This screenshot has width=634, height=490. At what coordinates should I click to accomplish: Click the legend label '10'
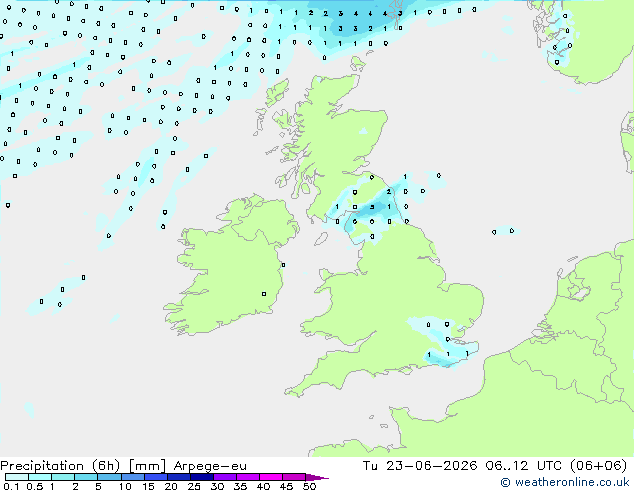point(125,486)
